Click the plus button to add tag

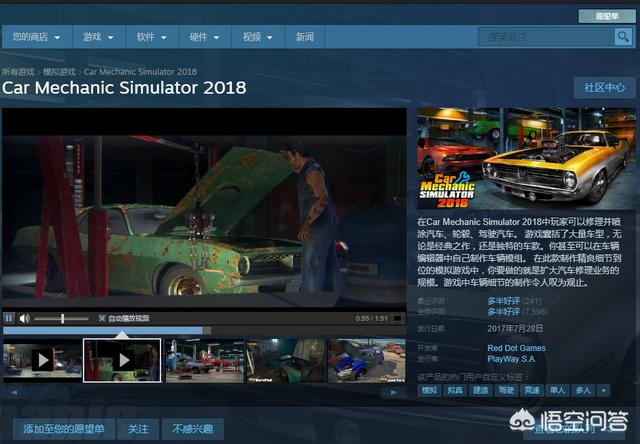pyautogui.click(x=604, y=391)
